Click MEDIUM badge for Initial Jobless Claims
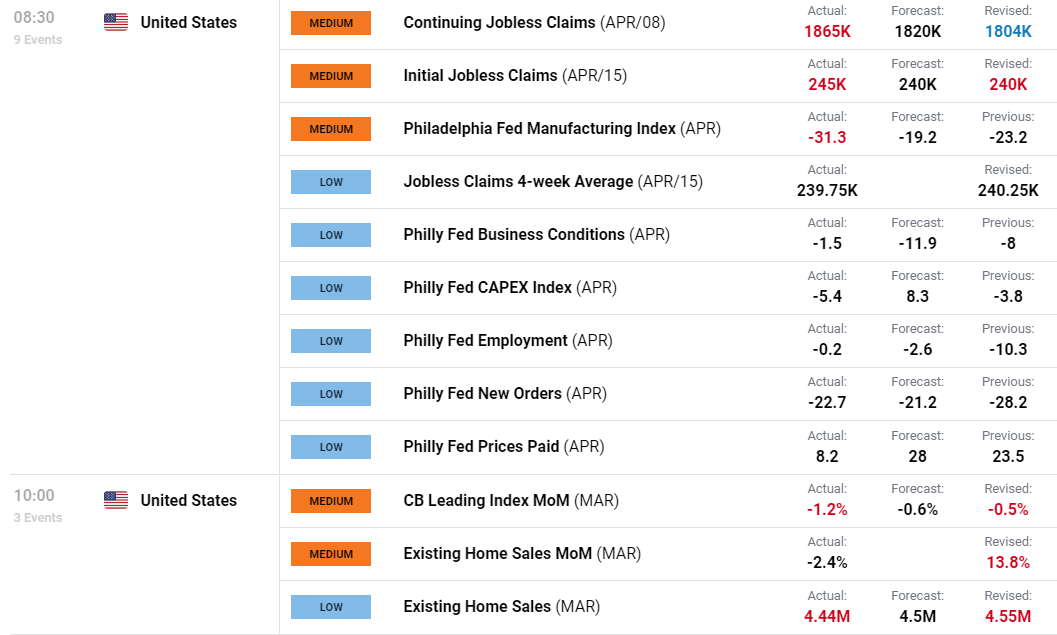Screen dimensions: 1057x635 coord(331,76)
